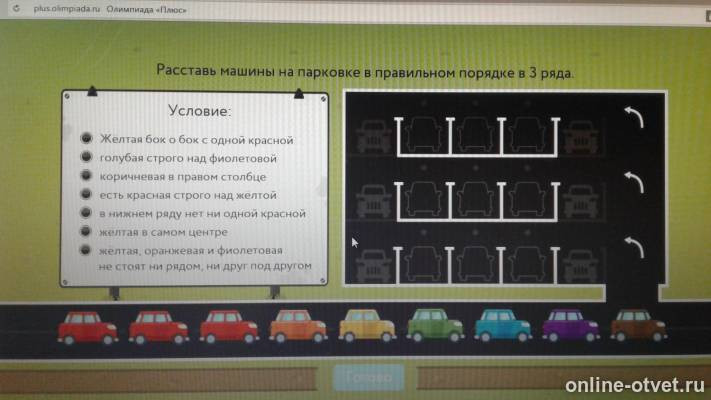Click the Олимпиада «Плюс» page title
The image size is (711, 400).
[146, 9]
